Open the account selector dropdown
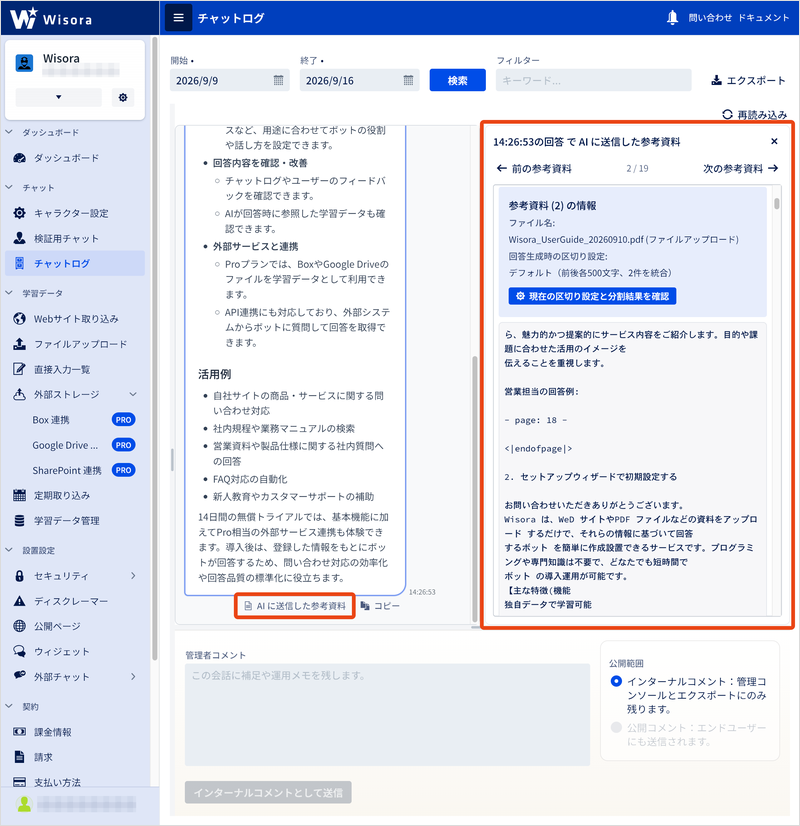The width and height of the screenshot is (800, 826). click(58, 97)
